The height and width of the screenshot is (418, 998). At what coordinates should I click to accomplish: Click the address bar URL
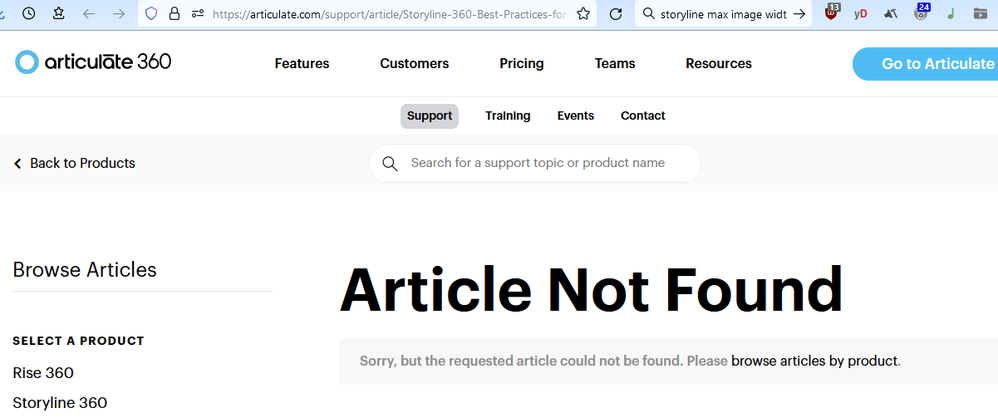click(x=391, y=13)
